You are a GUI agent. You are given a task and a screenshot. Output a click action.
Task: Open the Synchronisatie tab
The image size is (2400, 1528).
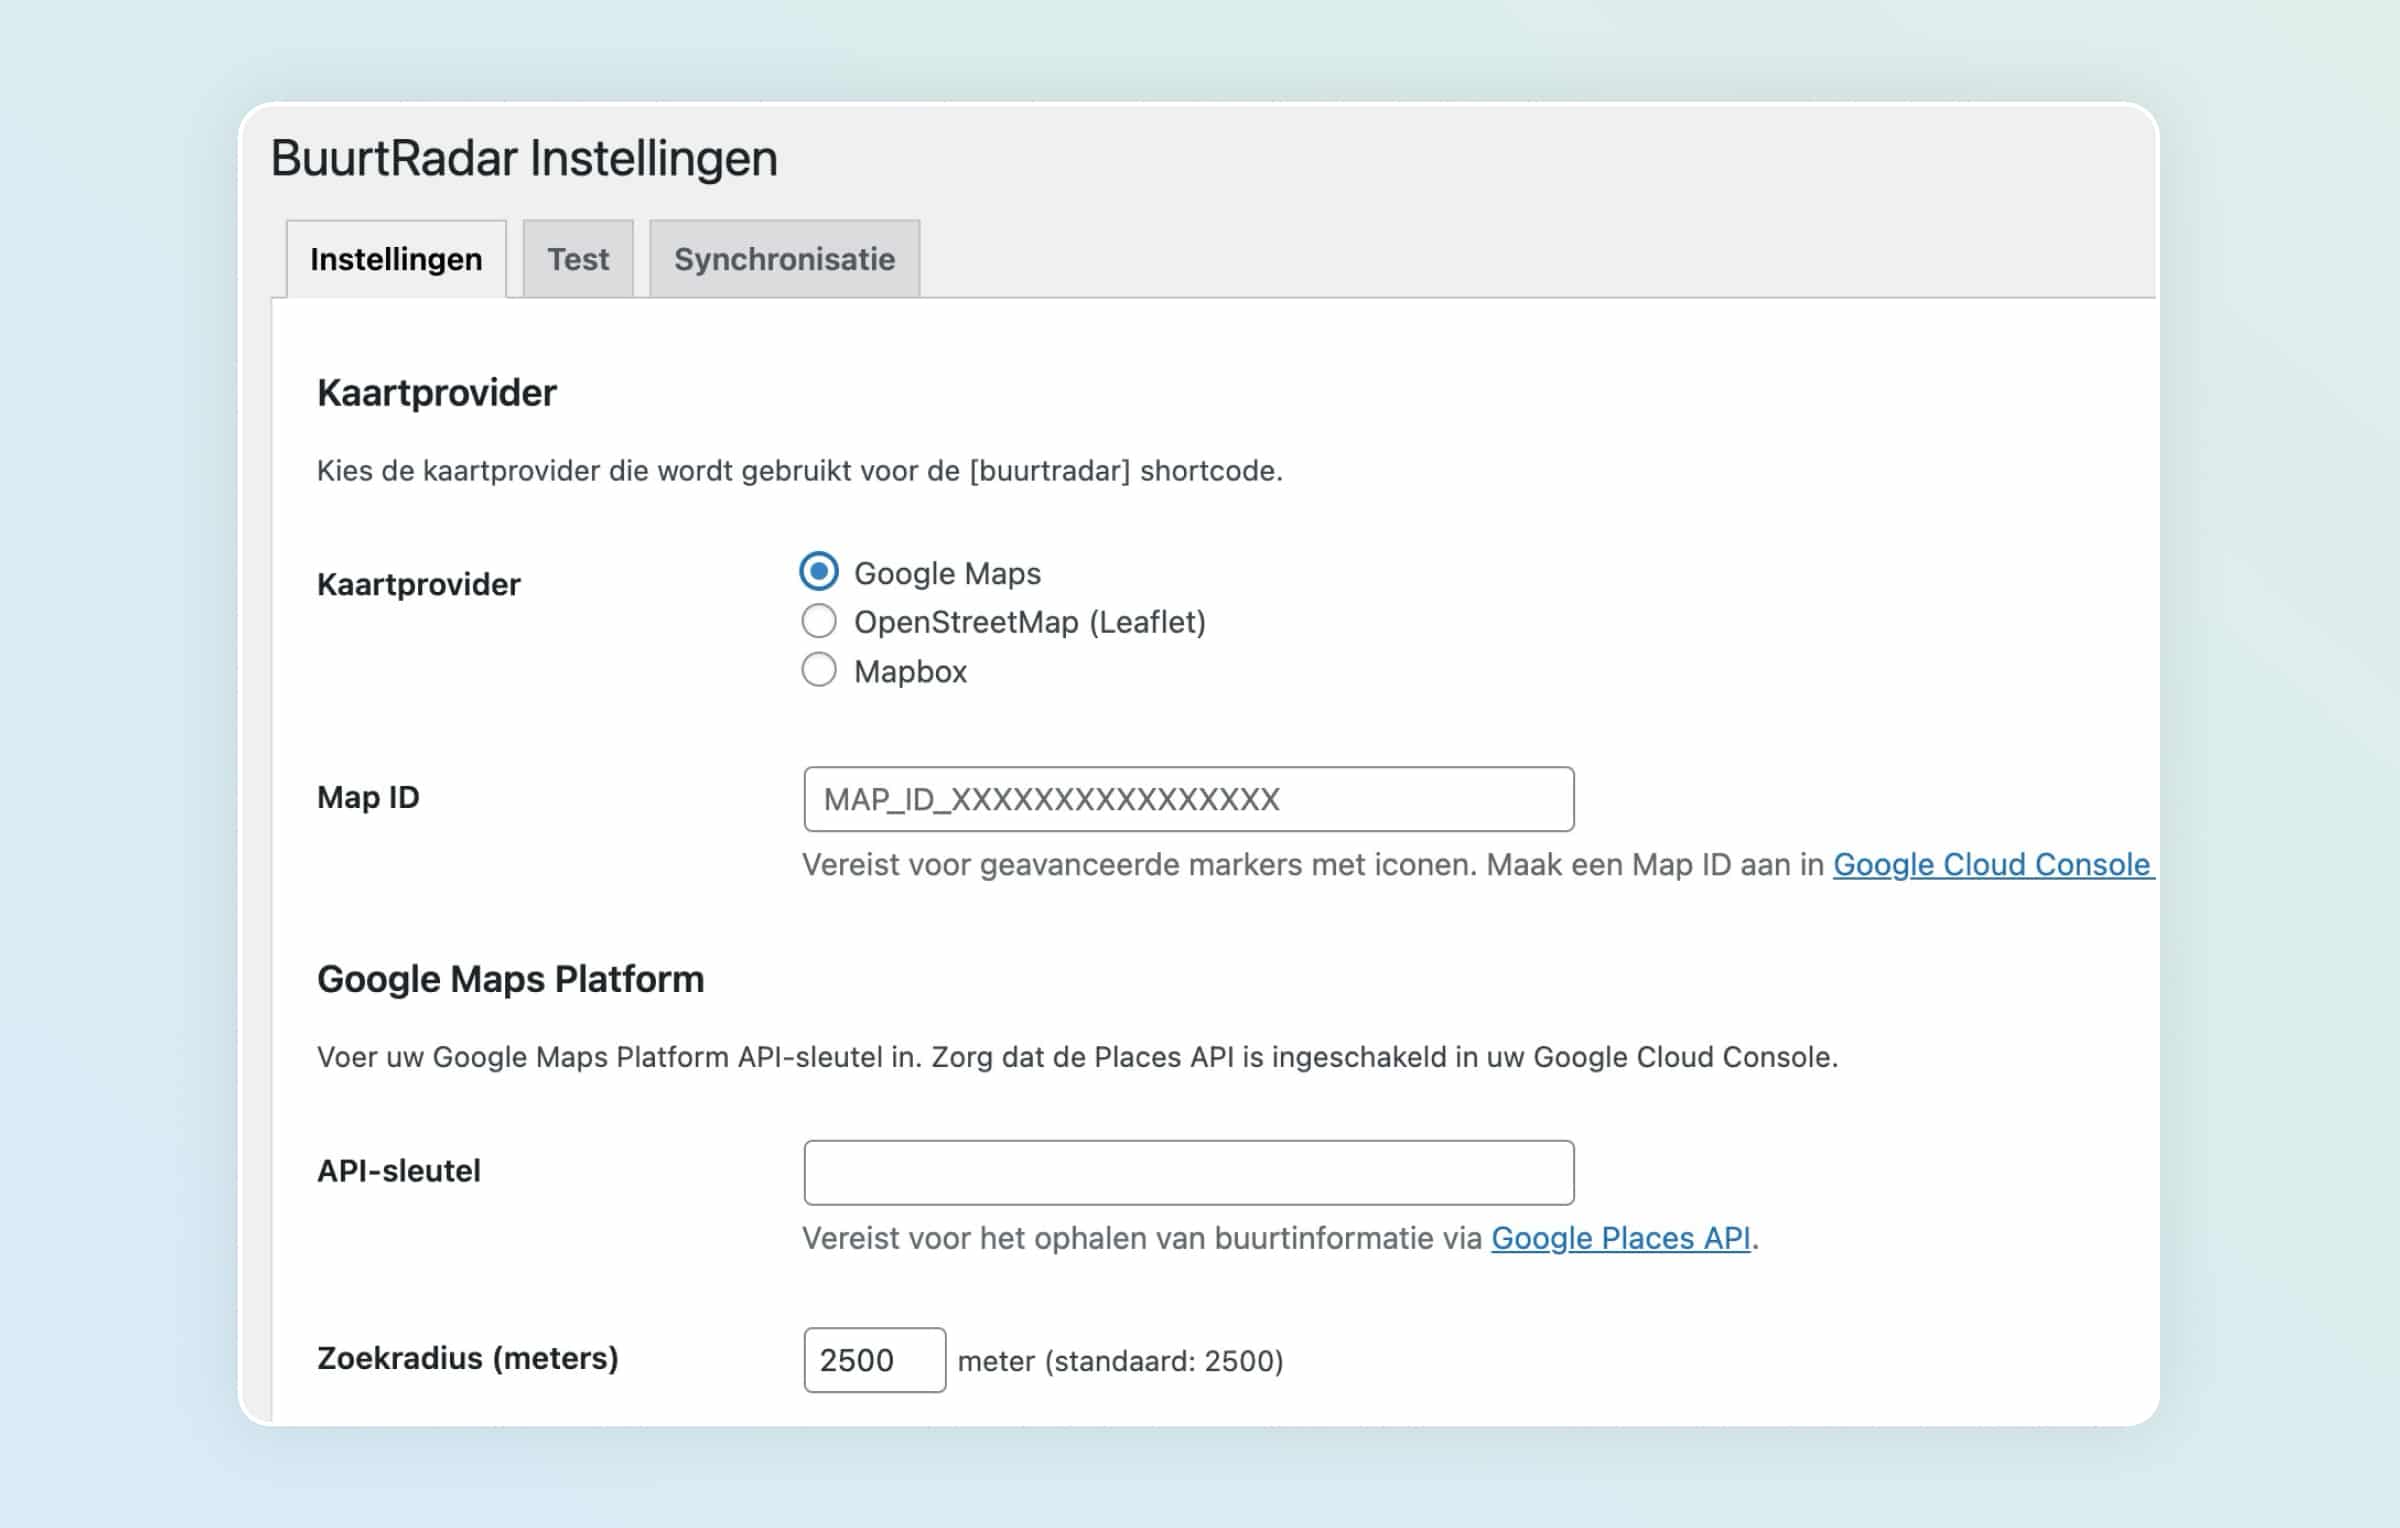click(x=784, y=259)
